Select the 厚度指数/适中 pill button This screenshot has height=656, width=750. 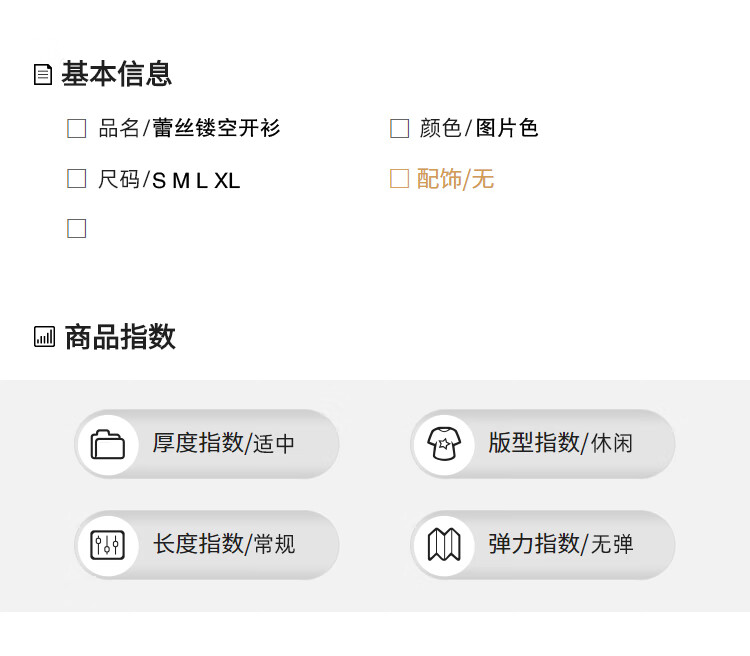pyautogui.click(x=207, y=444)
